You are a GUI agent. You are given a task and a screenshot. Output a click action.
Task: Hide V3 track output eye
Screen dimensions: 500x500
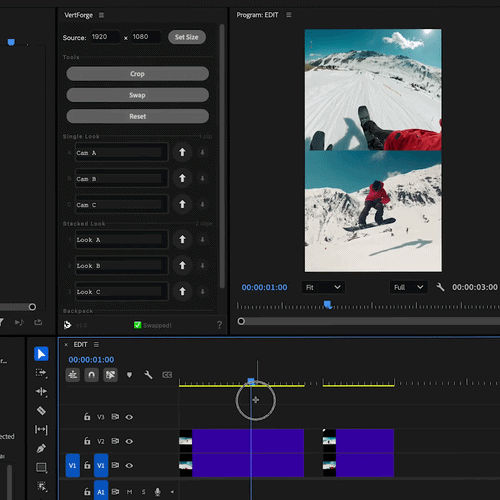click(x=129, y=417)
